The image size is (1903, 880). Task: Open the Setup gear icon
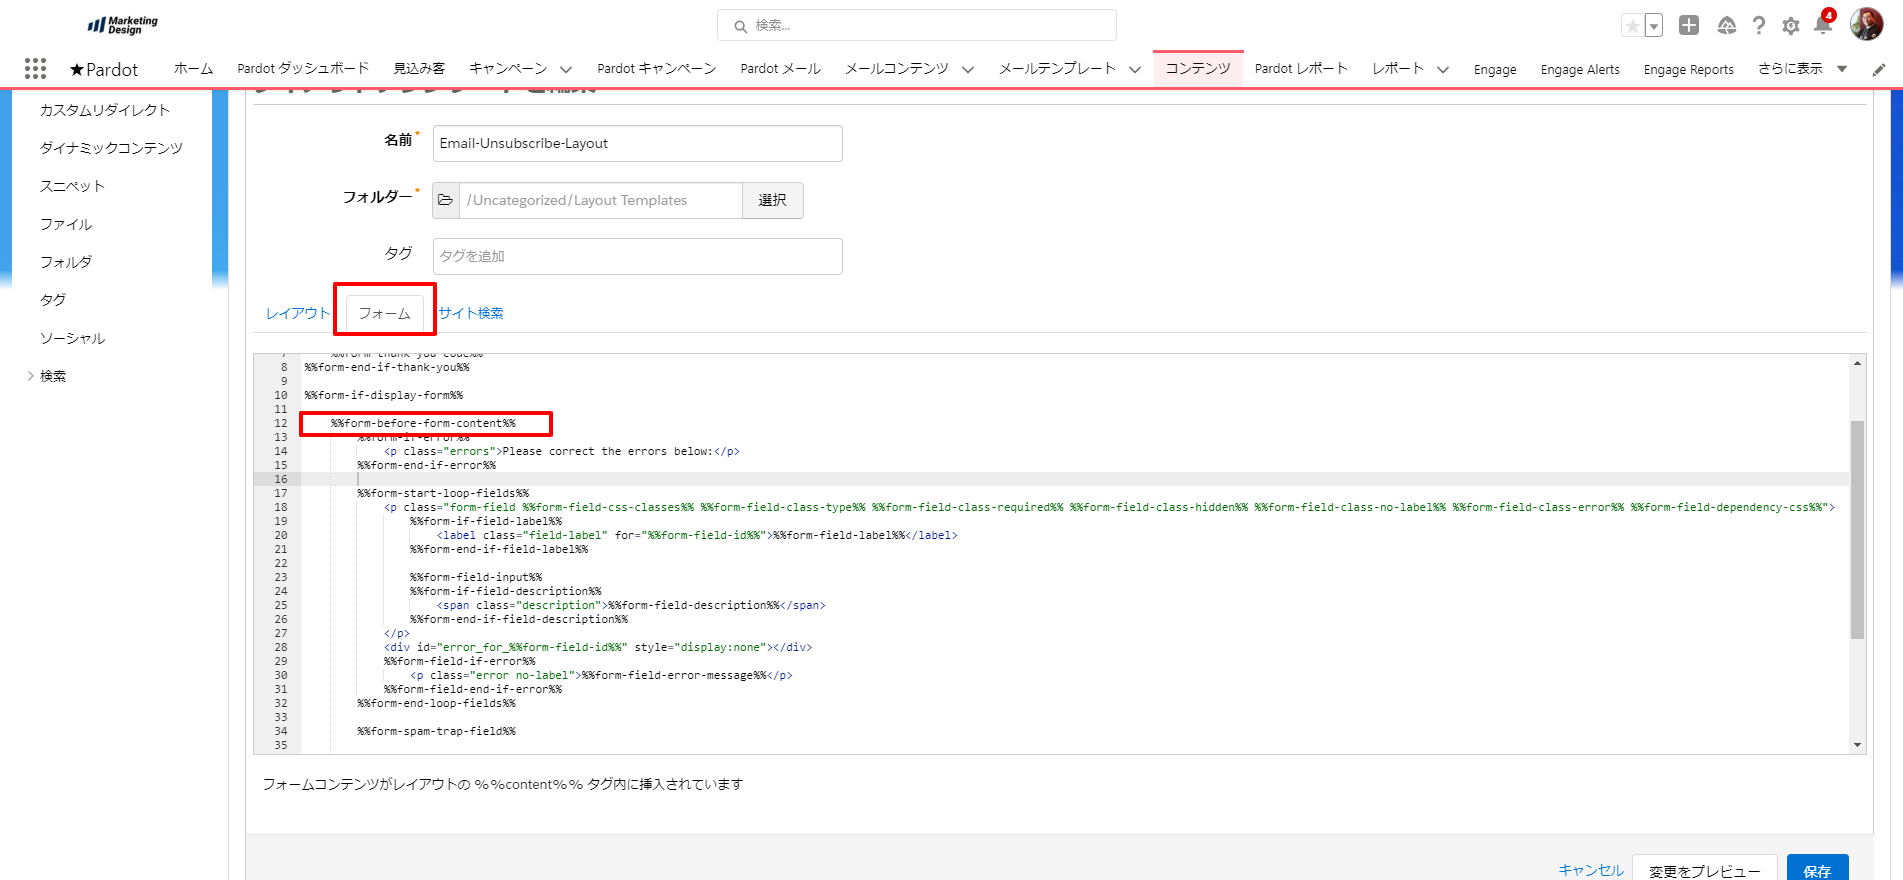coord(1791,26)
